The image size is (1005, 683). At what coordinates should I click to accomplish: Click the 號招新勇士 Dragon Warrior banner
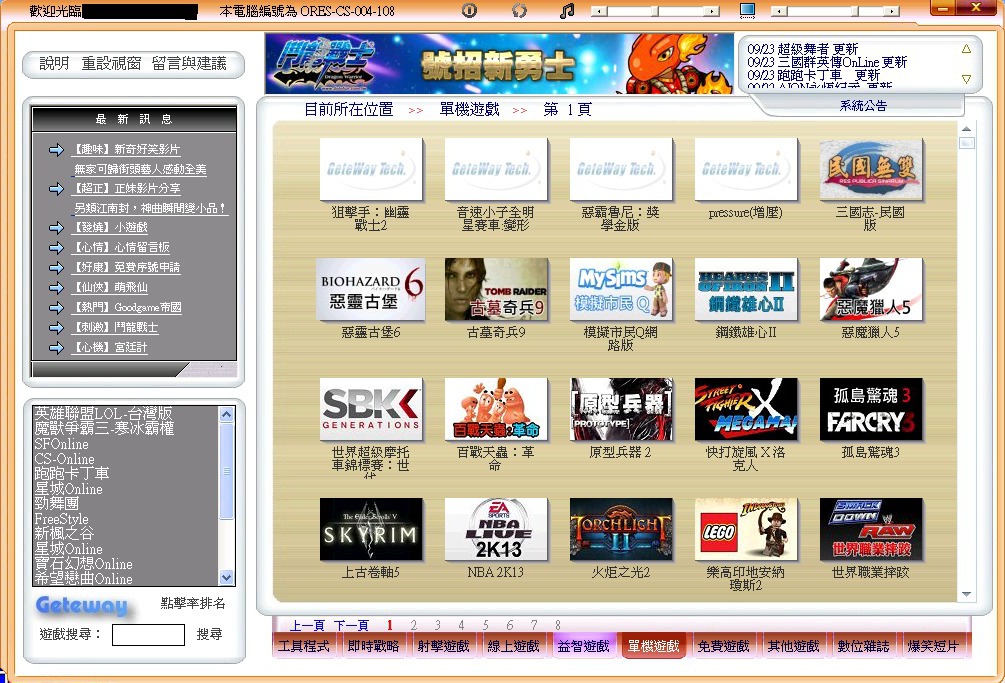coord(499,63)
